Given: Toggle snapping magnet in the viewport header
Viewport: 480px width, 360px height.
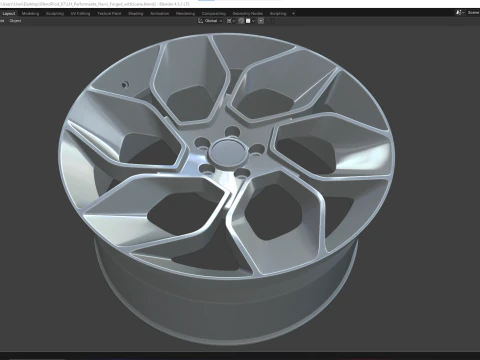Looking at the screenshot, I should (242, 21).
